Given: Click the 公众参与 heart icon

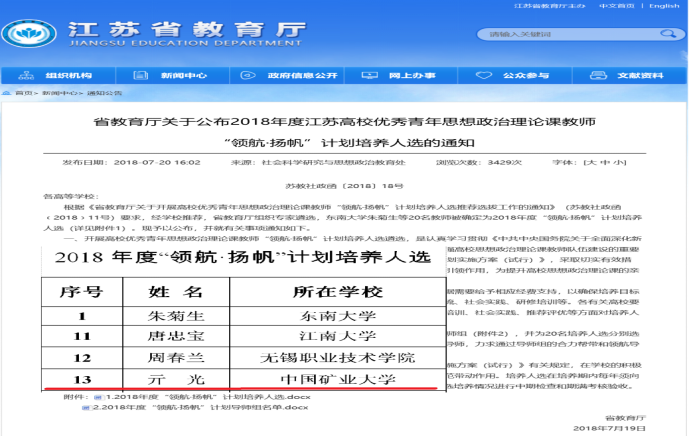Looking at the screenshot, I should 484,75.
